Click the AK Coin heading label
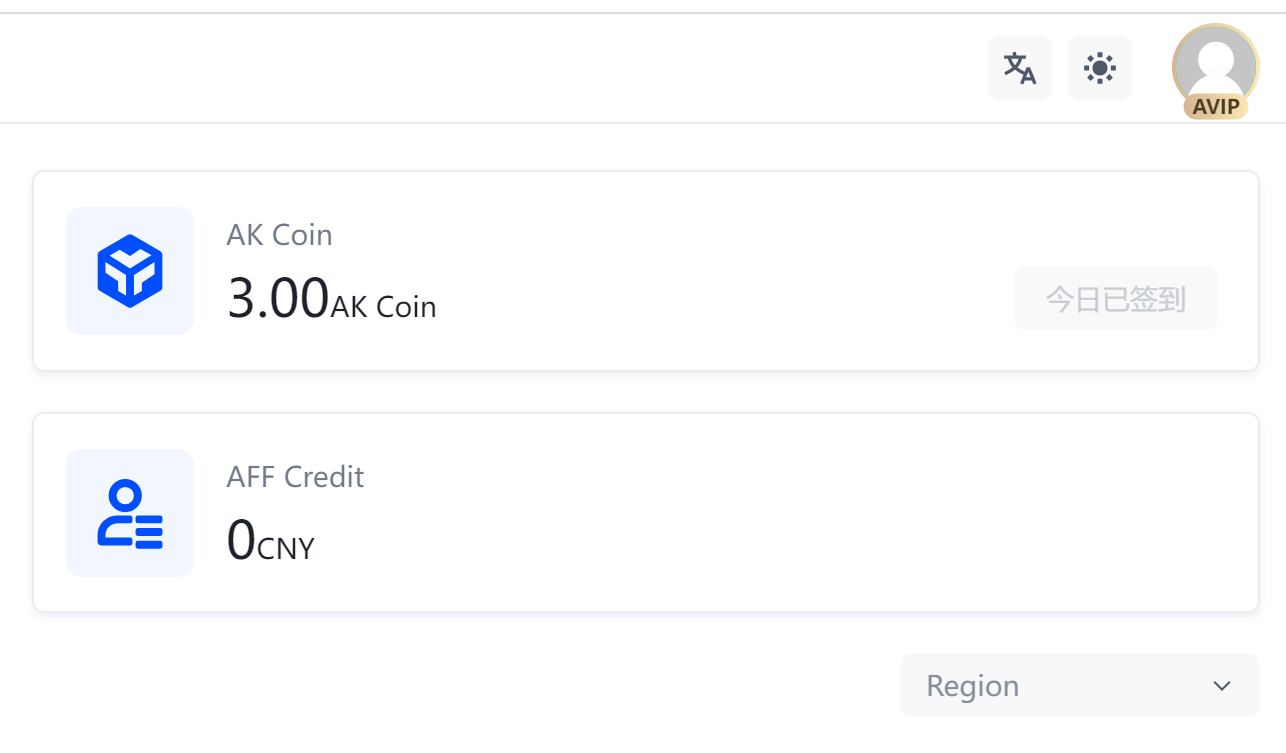Screen dimensions: 1286x753 click(x=279, y=235)
